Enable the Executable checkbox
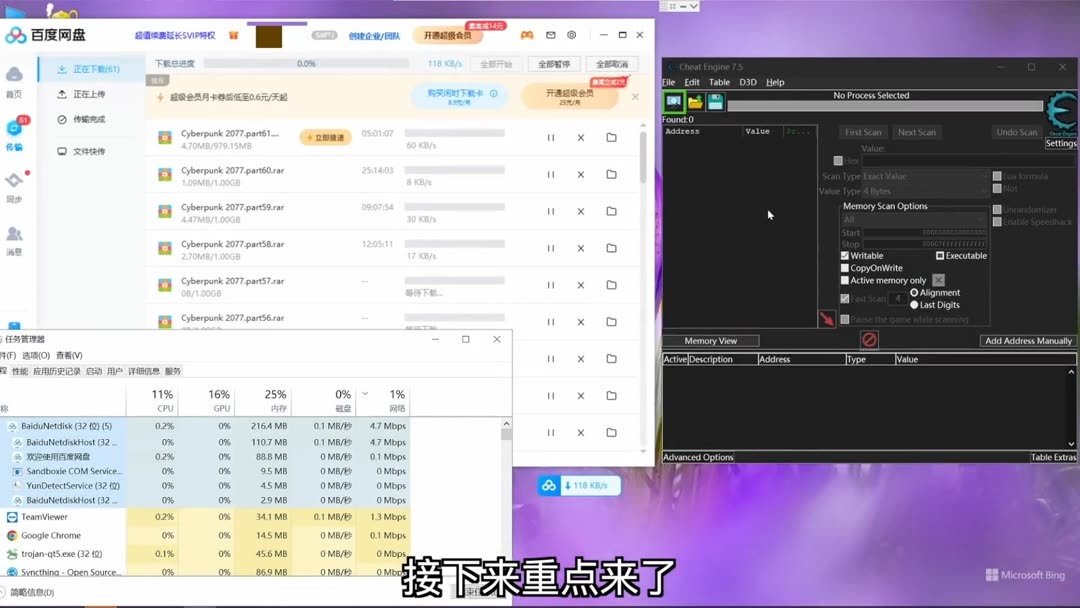Viewport: 1080px width, 608px height. pyautogui.click(x=940, y=256)
